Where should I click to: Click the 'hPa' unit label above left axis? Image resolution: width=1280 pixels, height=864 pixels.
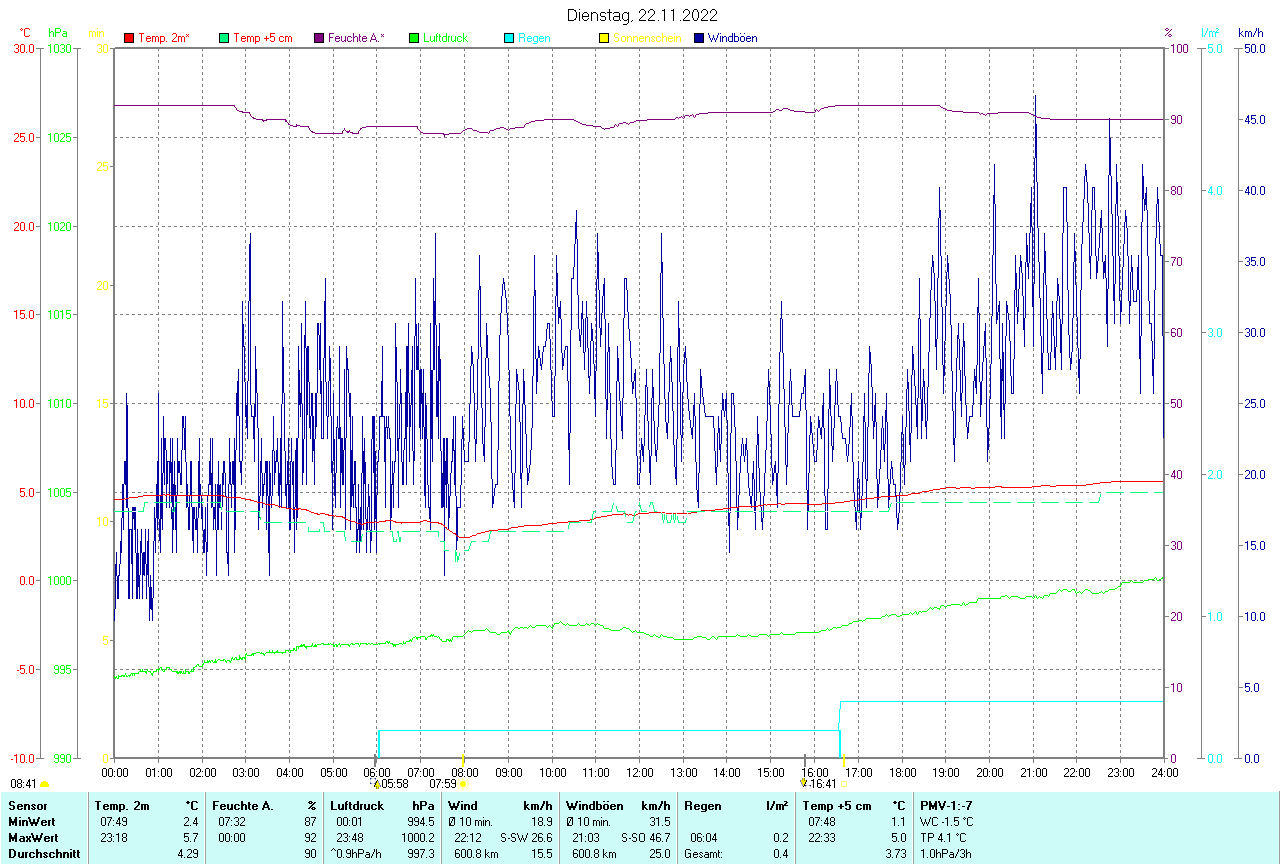(x=57, y=33)
